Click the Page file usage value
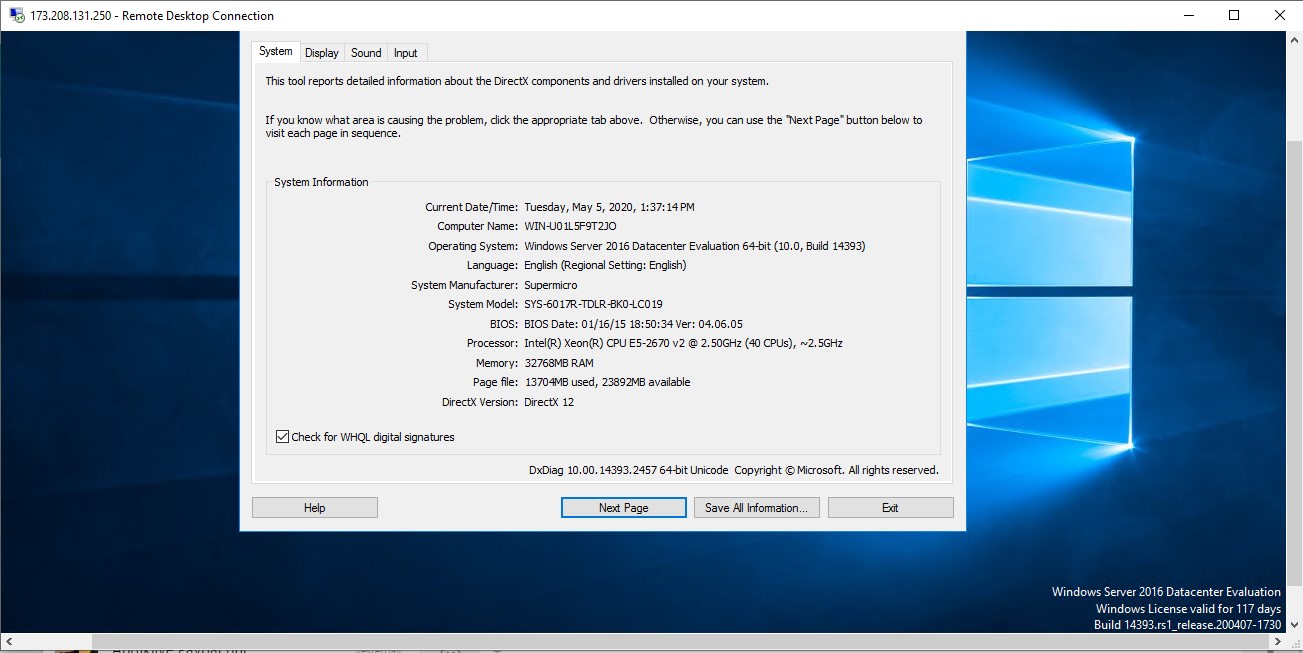 click(x=607, y=382)
